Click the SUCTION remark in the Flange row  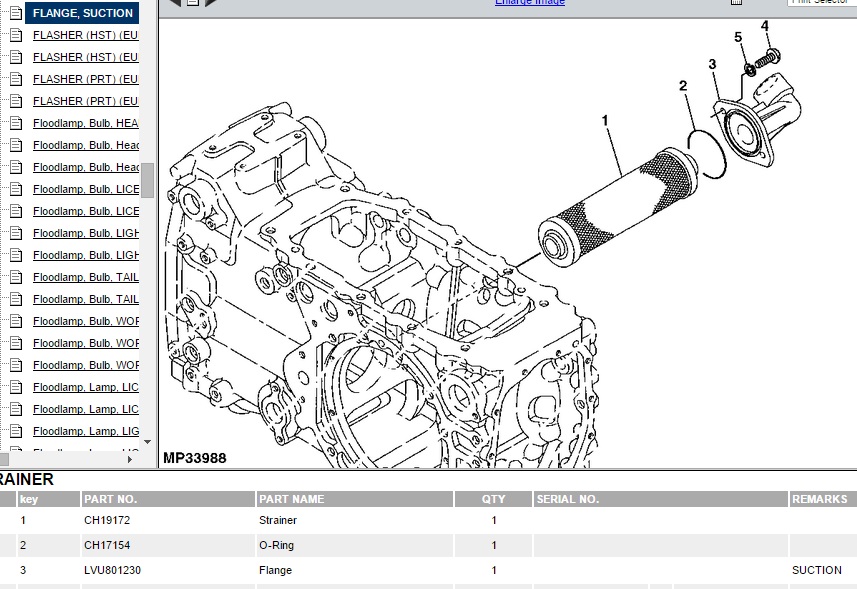[817, 570]
